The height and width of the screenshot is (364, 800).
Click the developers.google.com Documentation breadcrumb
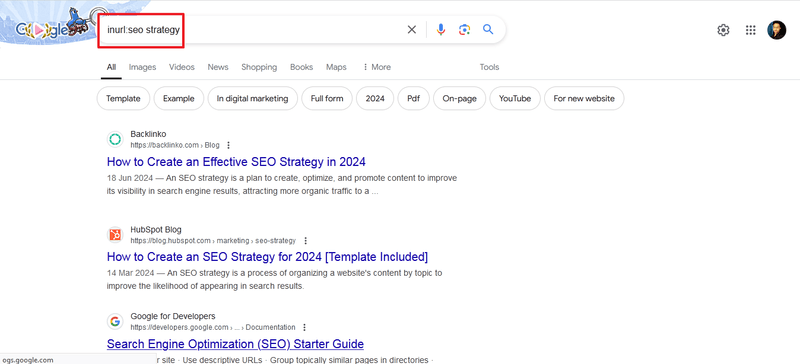pyautogui.click(x=213, y=327)
